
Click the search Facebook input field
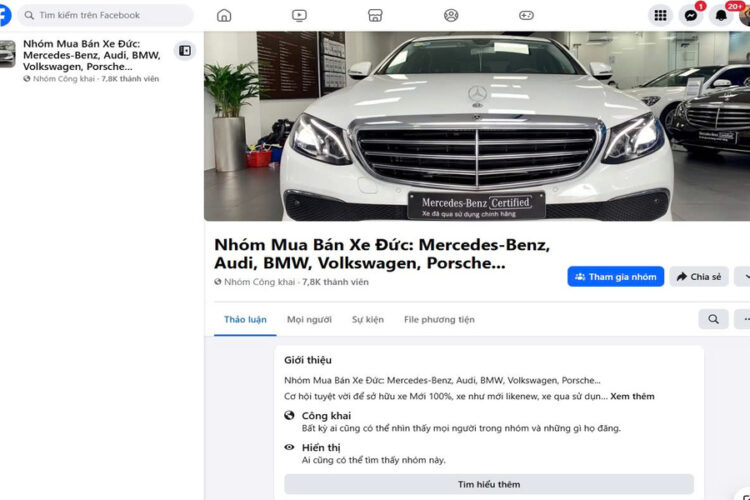coord(106,15)
